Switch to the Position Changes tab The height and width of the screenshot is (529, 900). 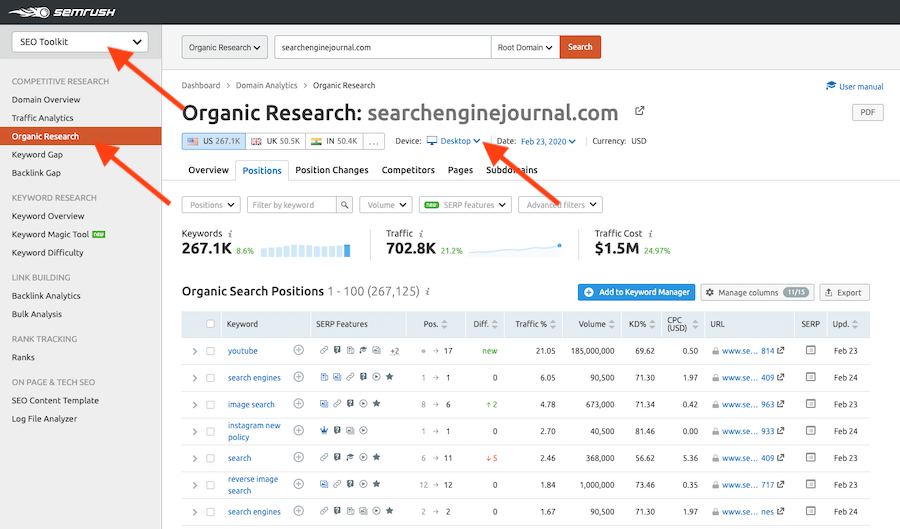[x=332, y=170]
